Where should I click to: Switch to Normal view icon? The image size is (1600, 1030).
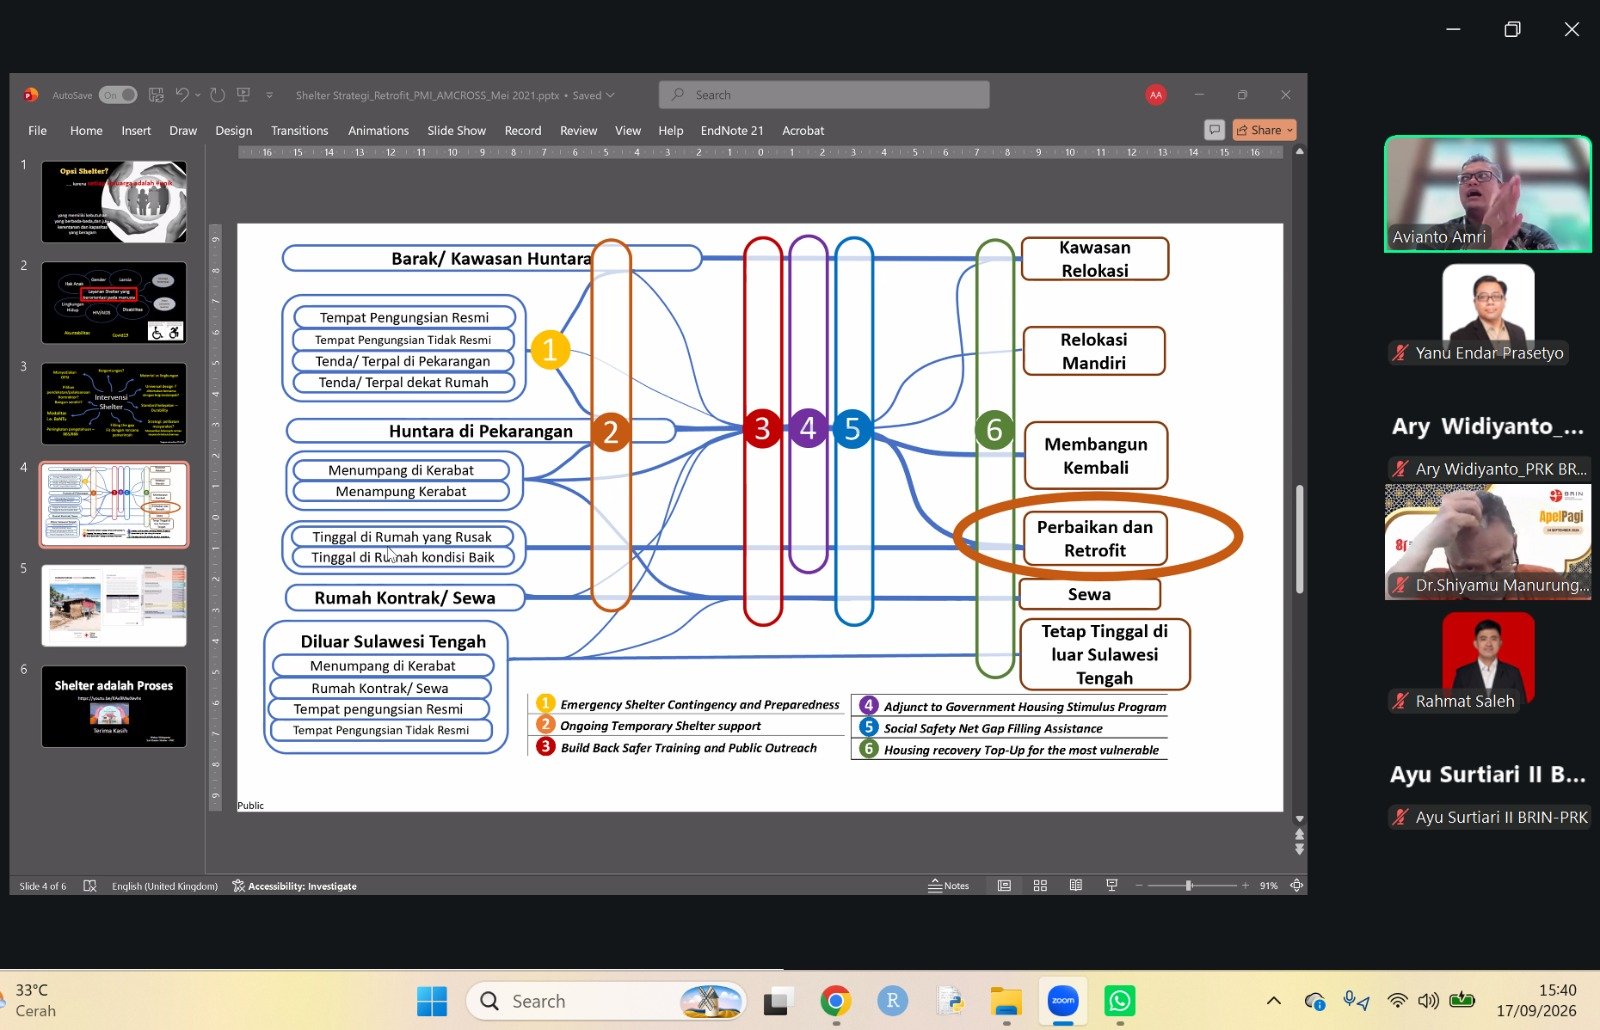1004,886
